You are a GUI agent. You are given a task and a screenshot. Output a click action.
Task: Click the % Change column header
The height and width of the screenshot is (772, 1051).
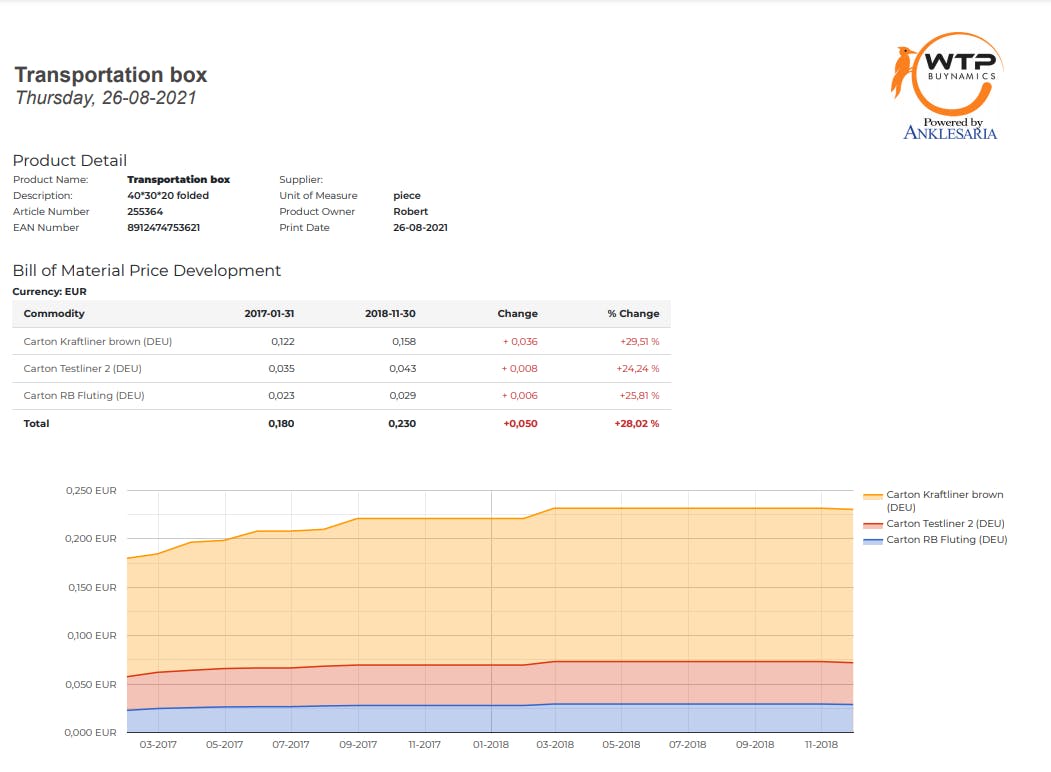coord(632,314)
